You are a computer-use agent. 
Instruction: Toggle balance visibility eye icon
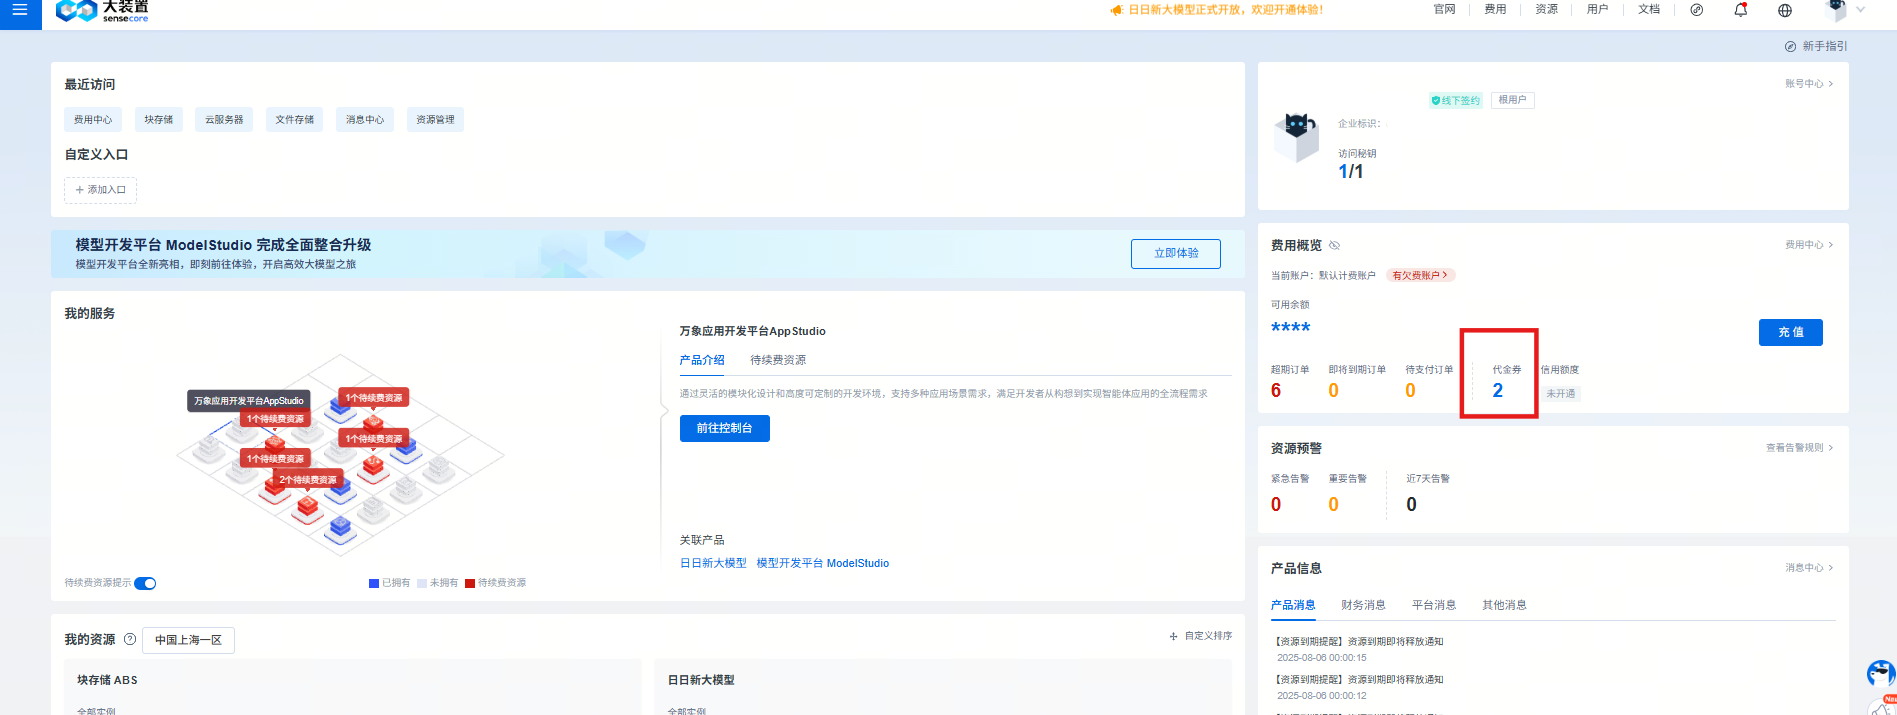tap(1334, 245)
